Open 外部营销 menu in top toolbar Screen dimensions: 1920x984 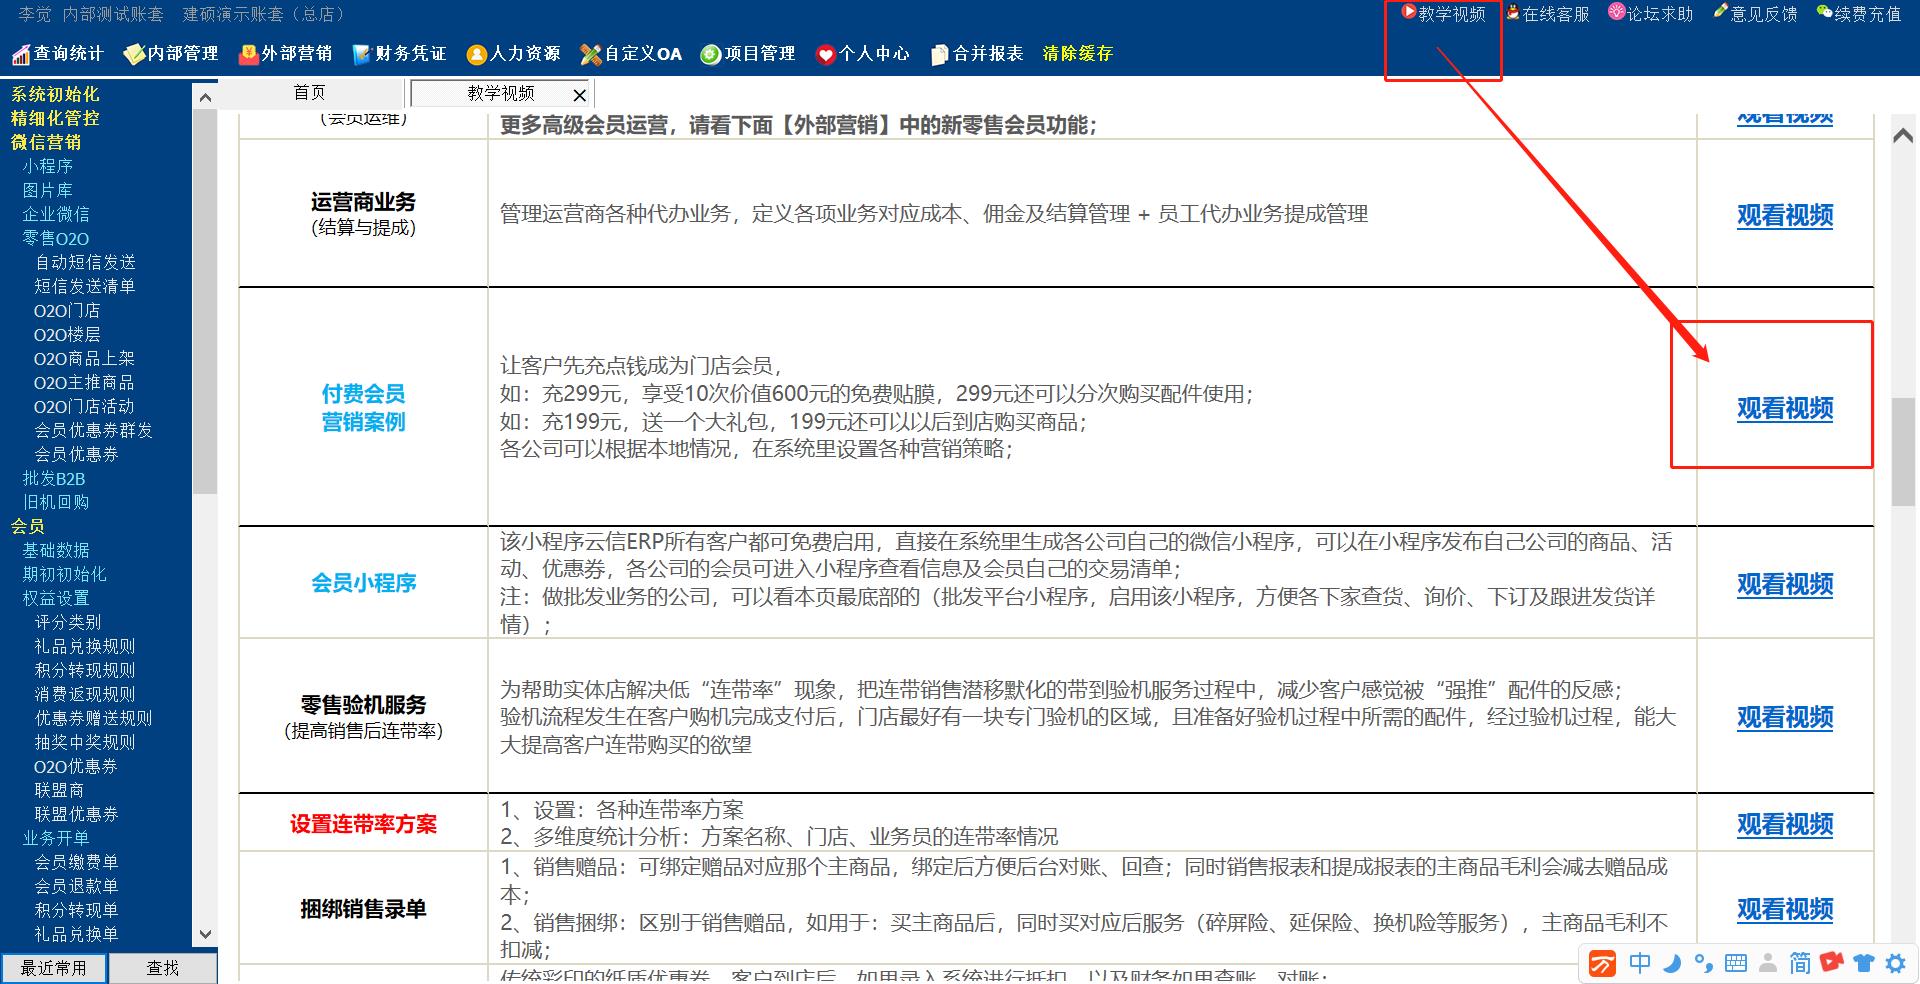click(x=285, y=54)
